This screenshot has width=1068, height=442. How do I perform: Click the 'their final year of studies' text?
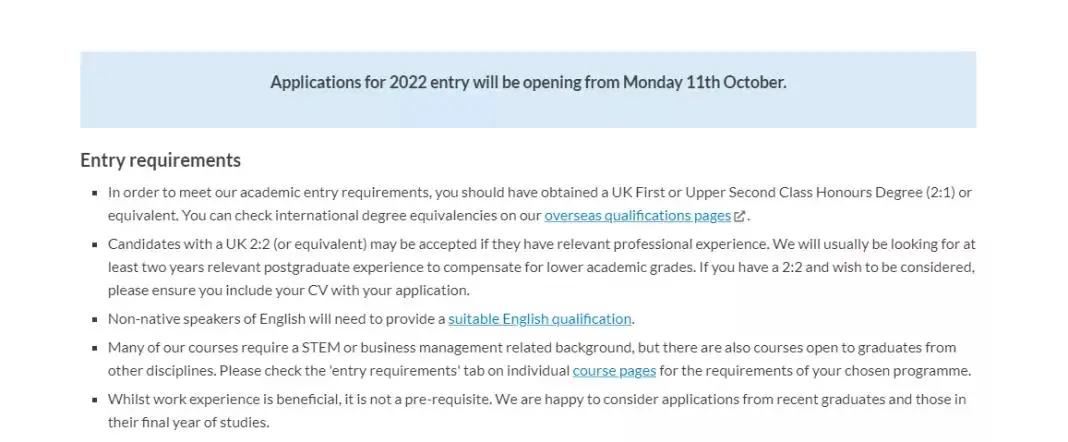pyautogui.click(x=187, y=422)
